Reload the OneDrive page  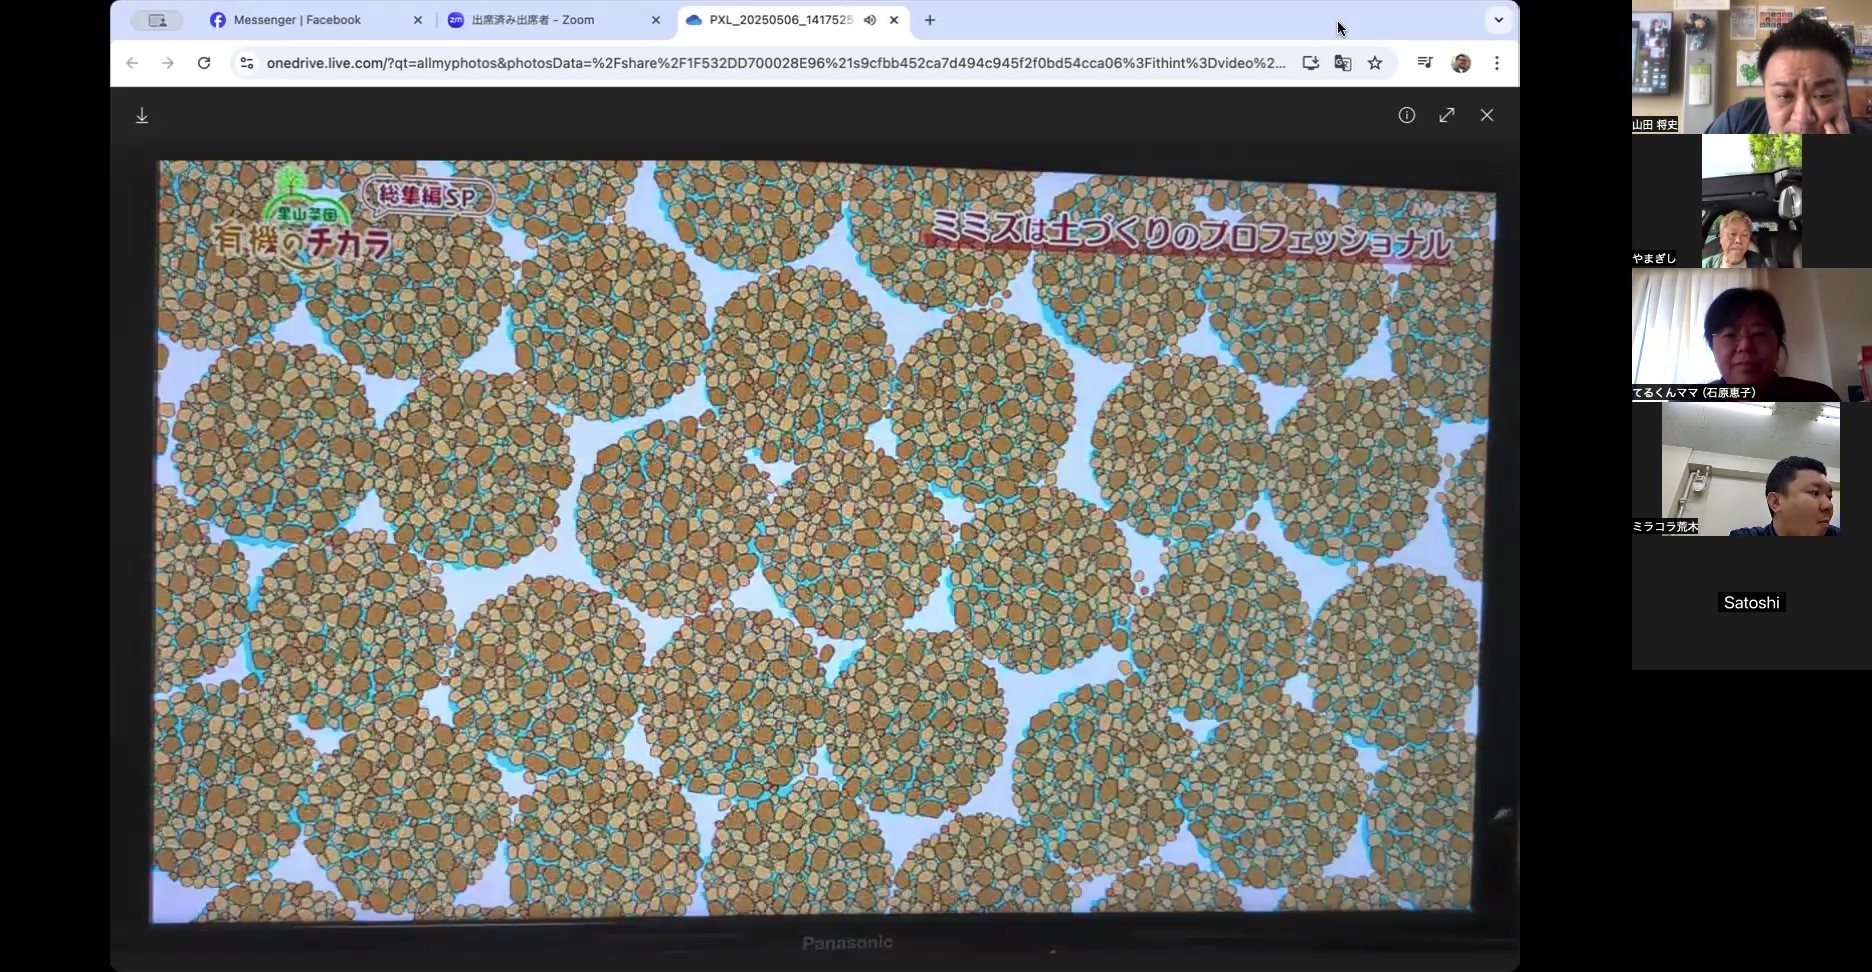[x=204, y=63]
